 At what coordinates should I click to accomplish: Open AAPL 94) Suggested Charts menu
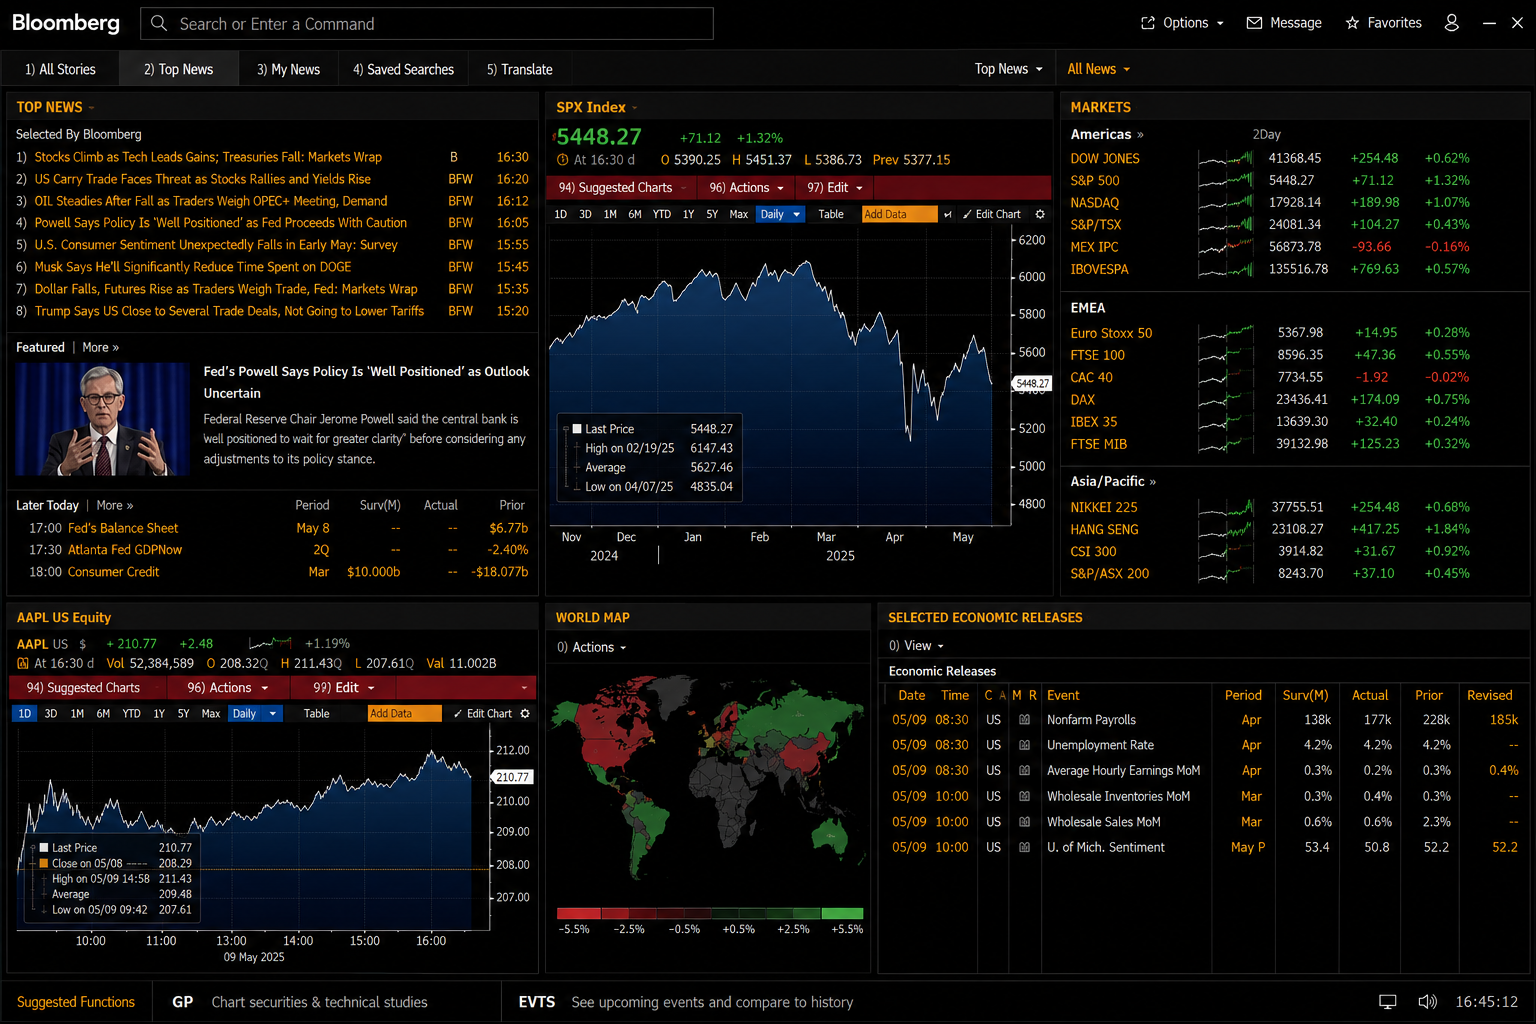click(x=83, y=688)
